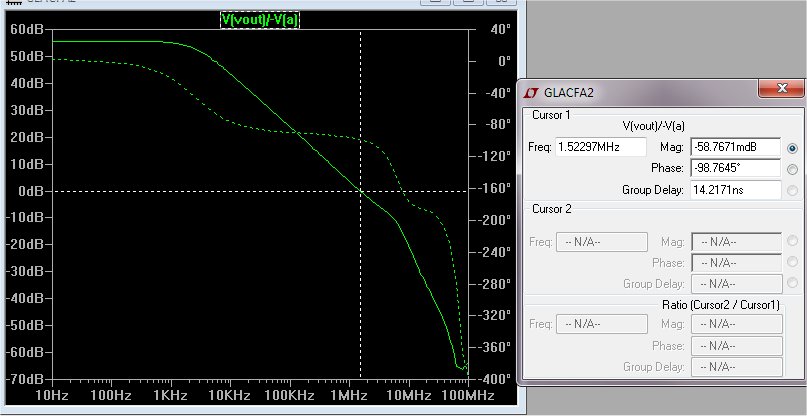
Task: Click the LT logo icon in GLACFA2 dialog title
Action: 531,93
